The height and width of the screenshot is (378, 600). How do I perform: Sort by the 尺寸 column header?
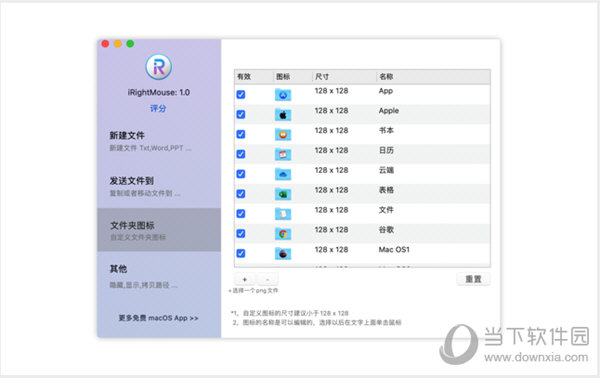pos(344,77)
